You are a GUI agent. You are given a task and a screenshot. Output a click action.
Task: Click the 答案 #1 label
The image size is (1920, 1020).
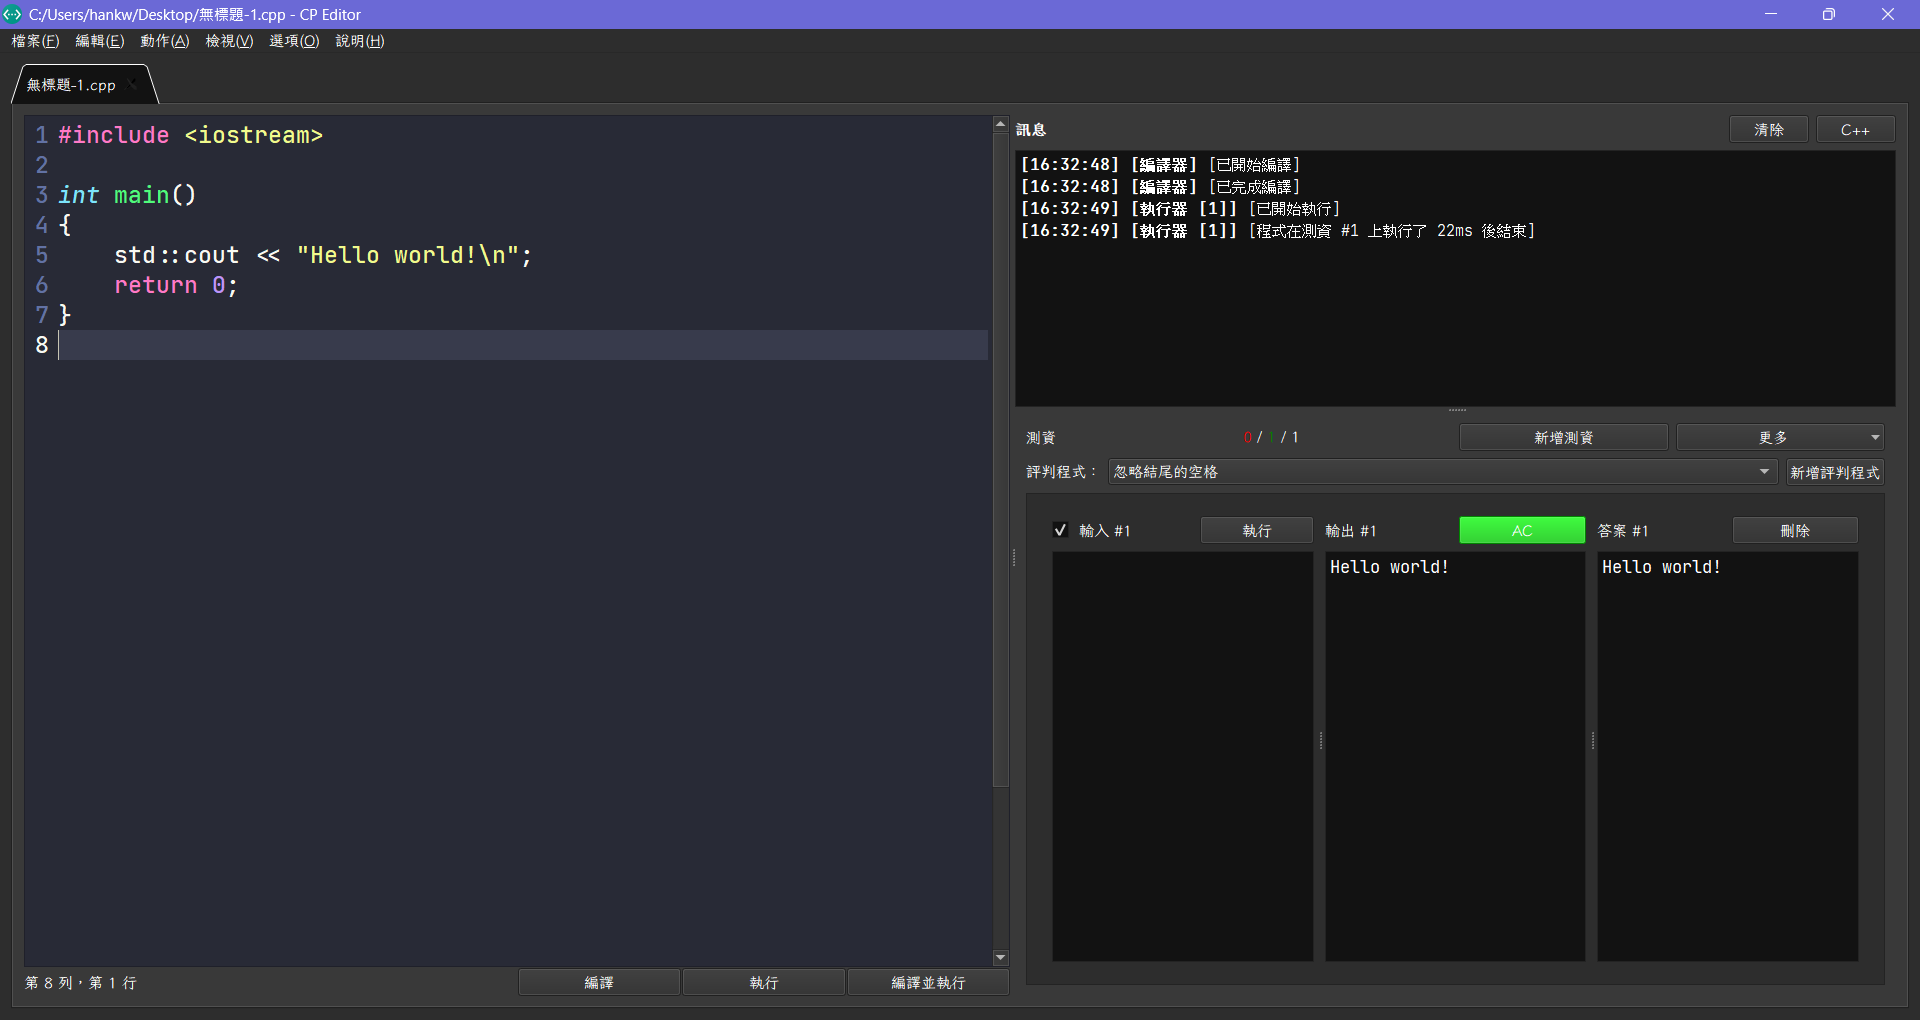point(1623,531)
